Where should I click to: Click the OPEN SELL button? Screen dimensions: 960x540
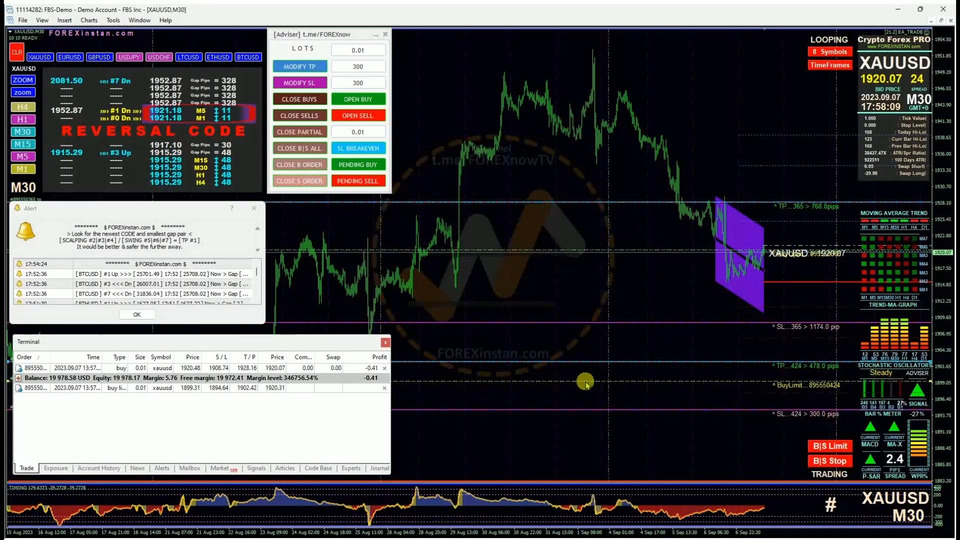coord(358,115)
